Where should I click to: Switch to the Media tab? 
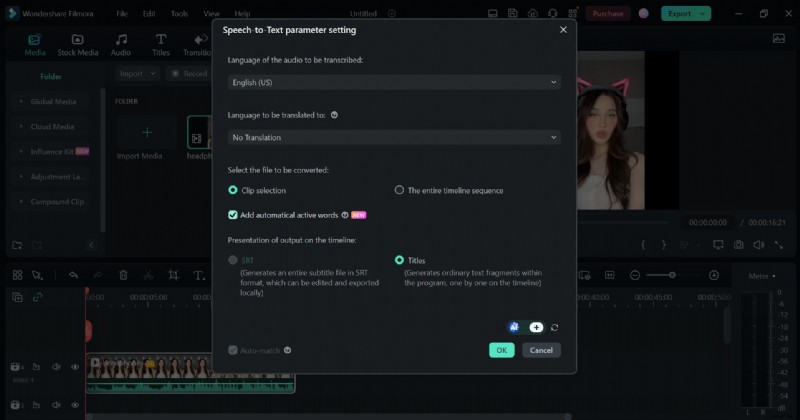click(35, 45)
